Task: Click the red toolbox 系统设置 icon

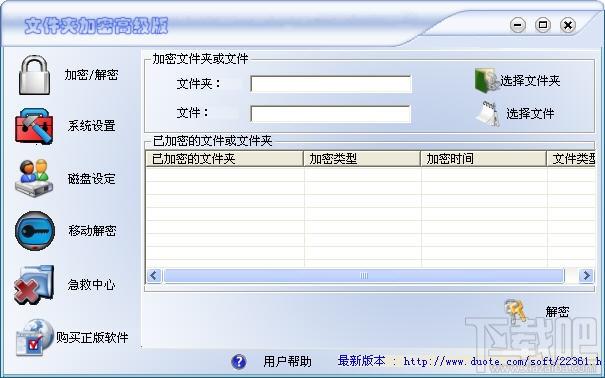Action: pyautogui.click(x=34, y=126)
